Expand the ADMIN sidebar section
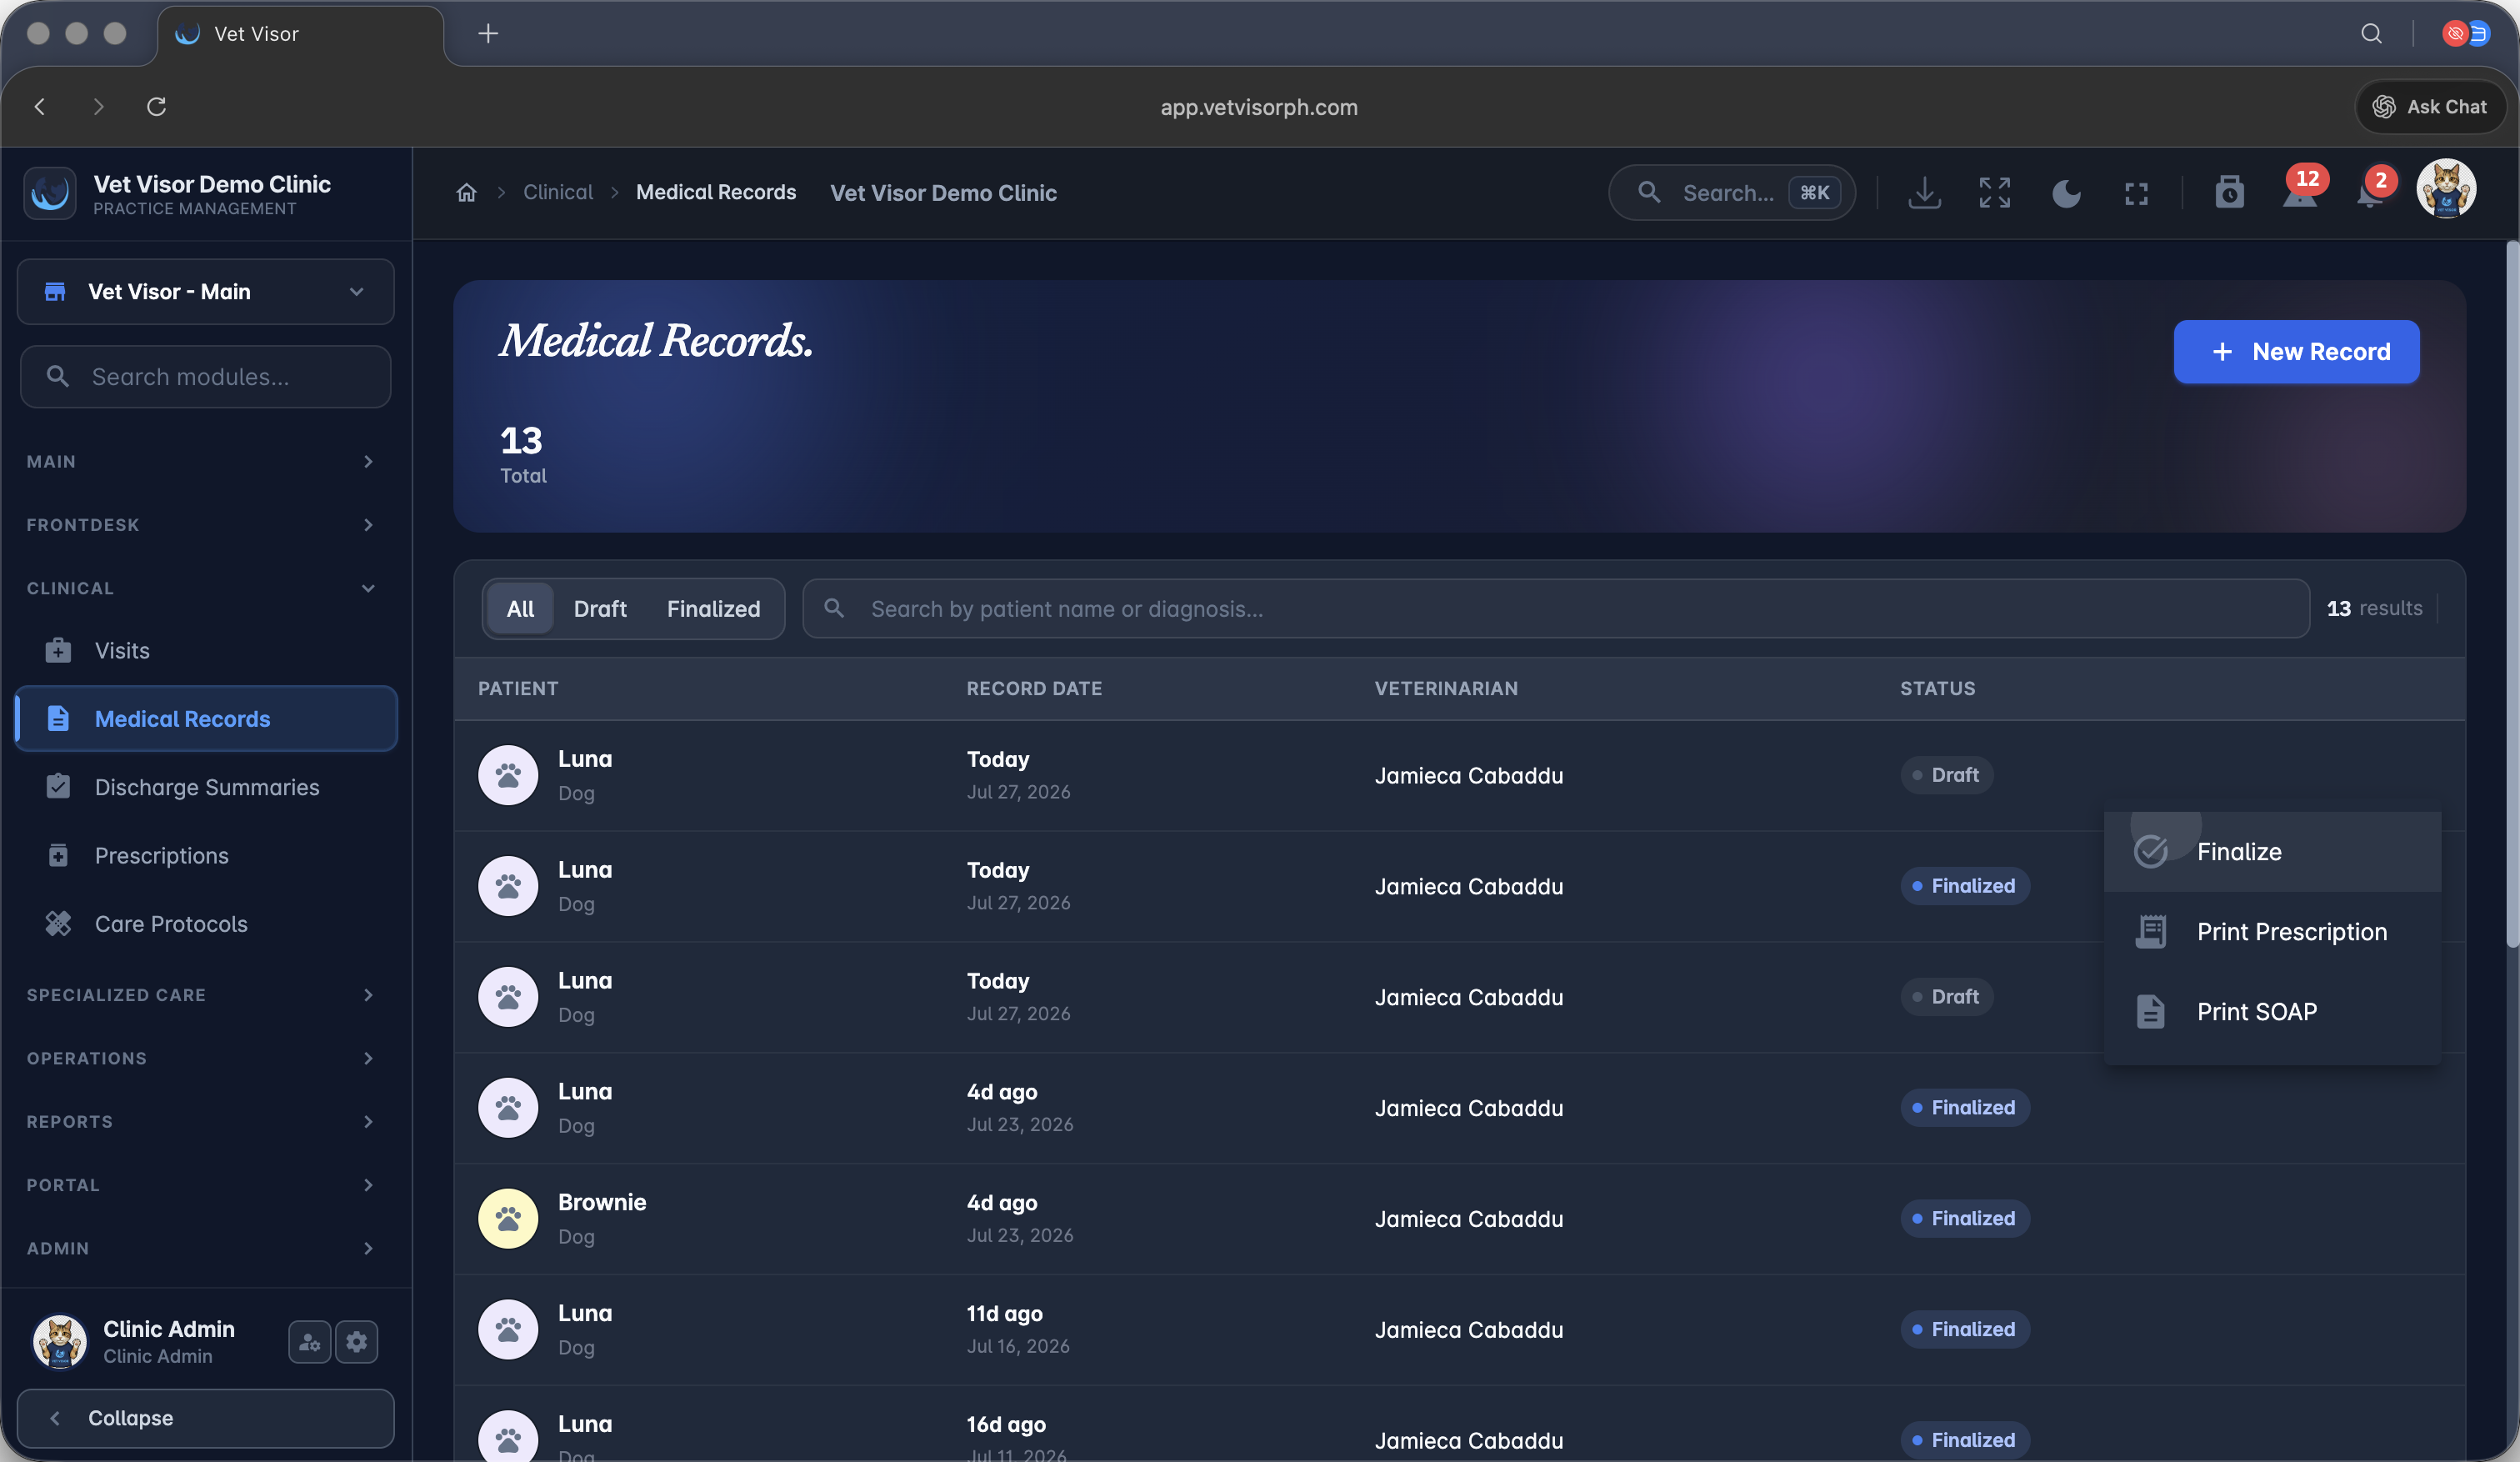 point(200,1248)
